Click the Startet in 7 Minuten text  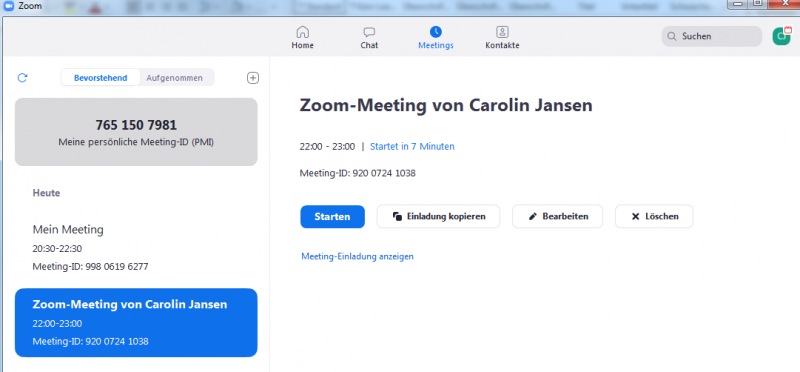412,146
